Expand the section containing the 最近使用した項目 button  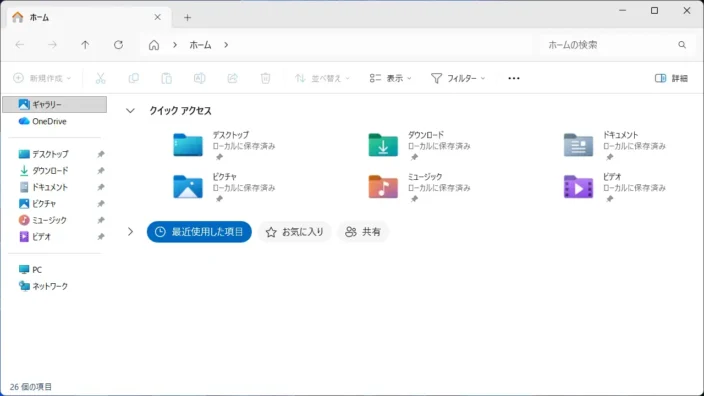pos(130,232)
